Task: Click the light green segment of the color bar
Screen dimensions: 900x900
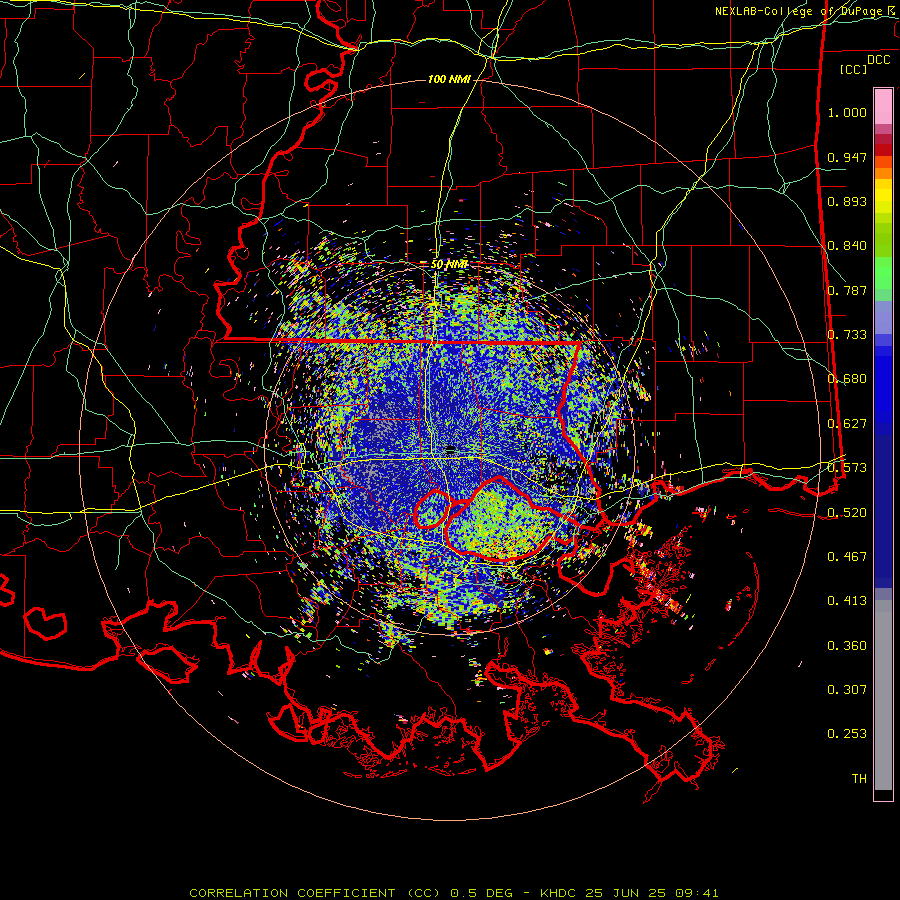Action: (883, 273)
